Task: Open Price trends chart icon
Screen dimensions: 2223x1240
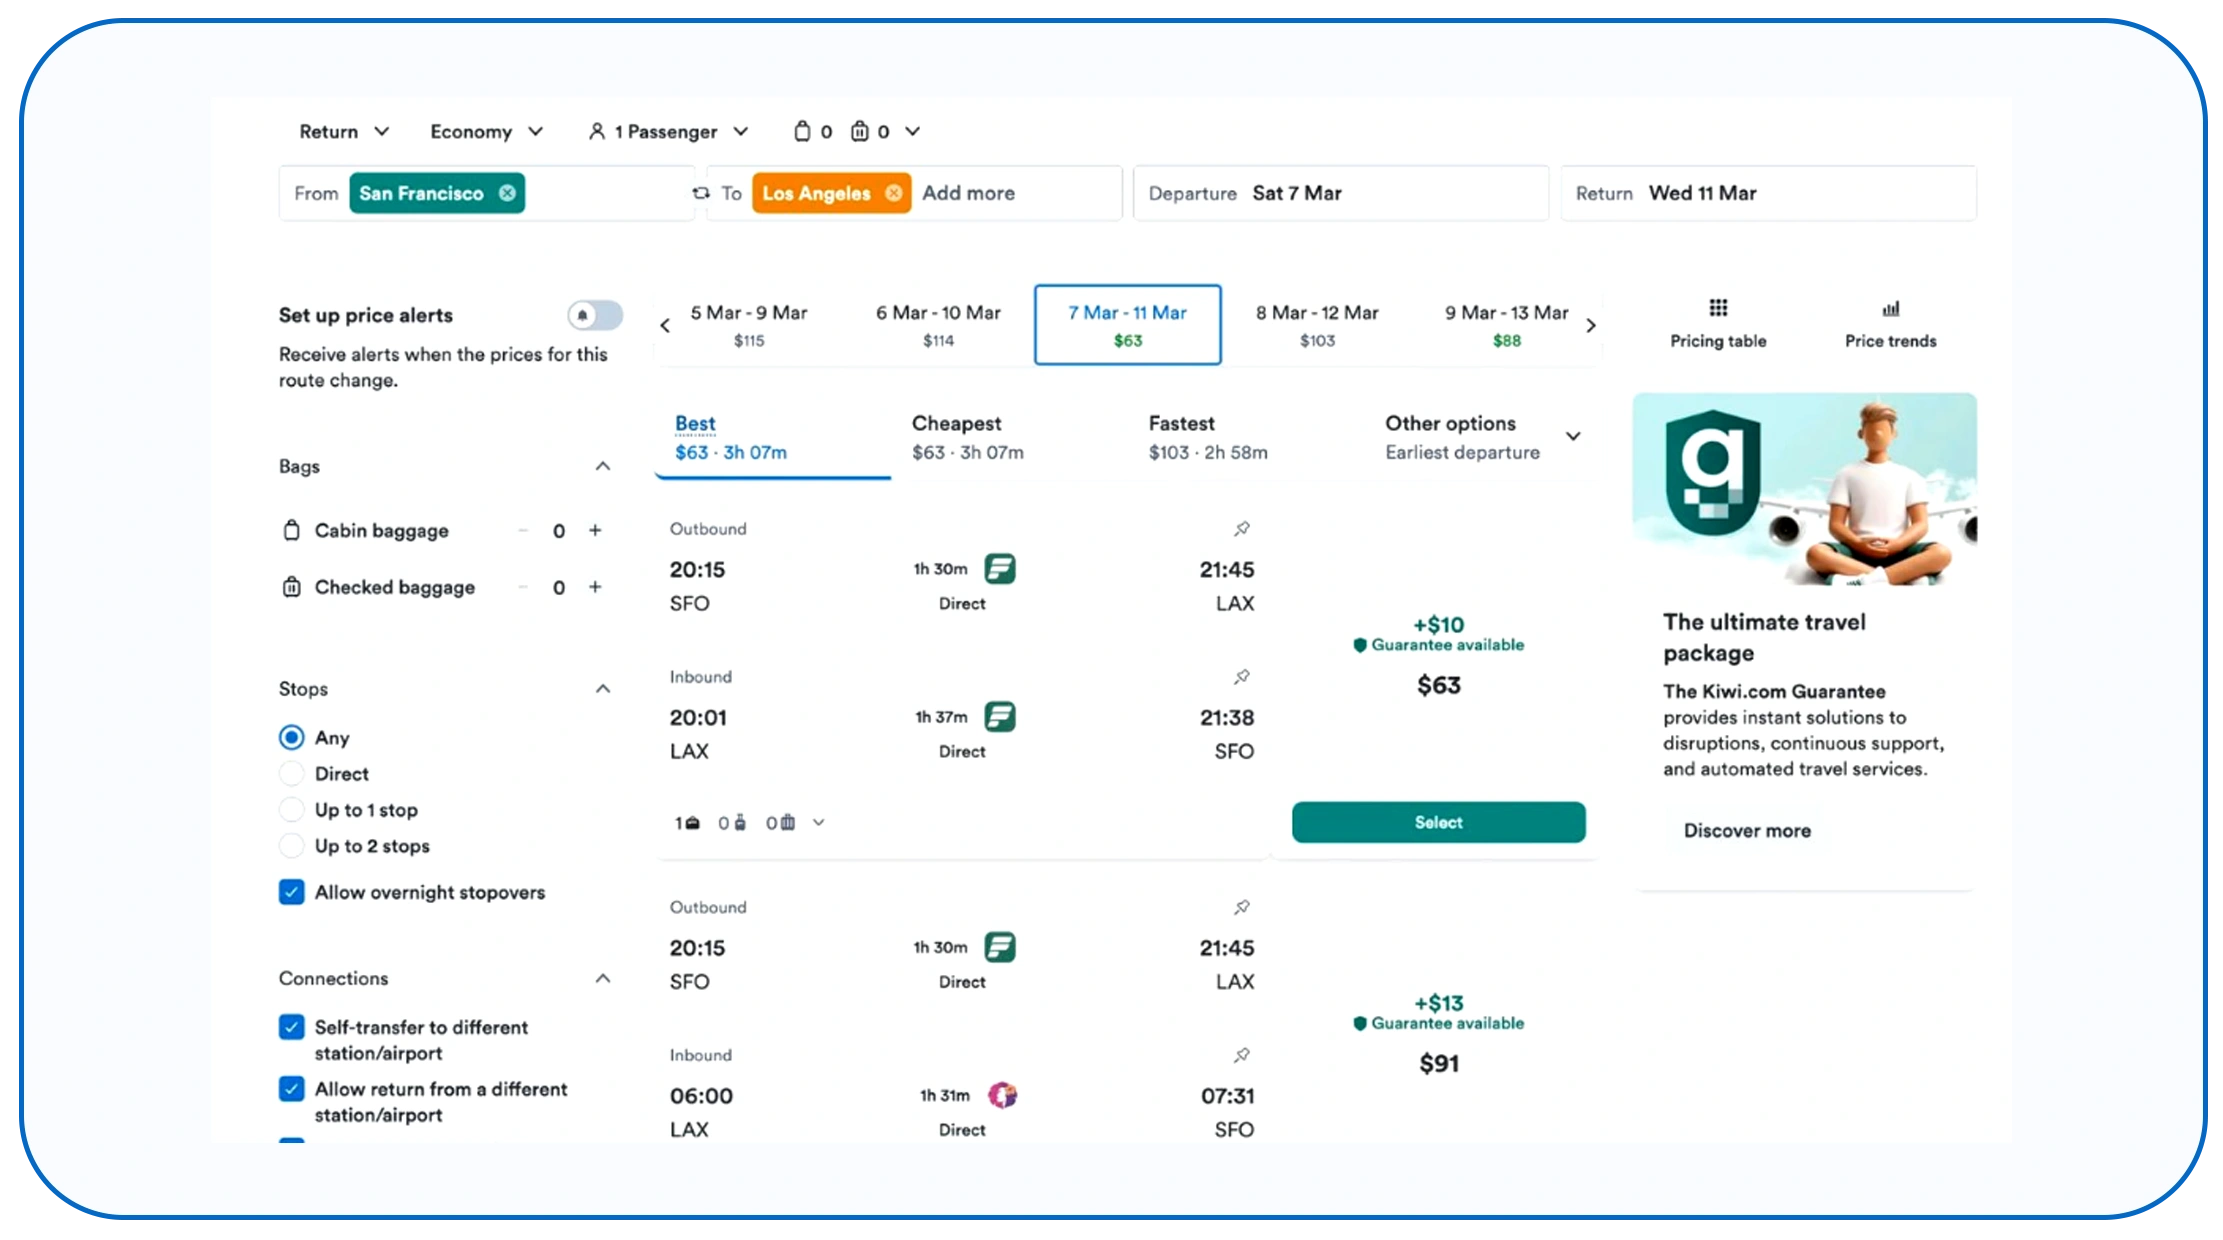Action: (1890, 308)
